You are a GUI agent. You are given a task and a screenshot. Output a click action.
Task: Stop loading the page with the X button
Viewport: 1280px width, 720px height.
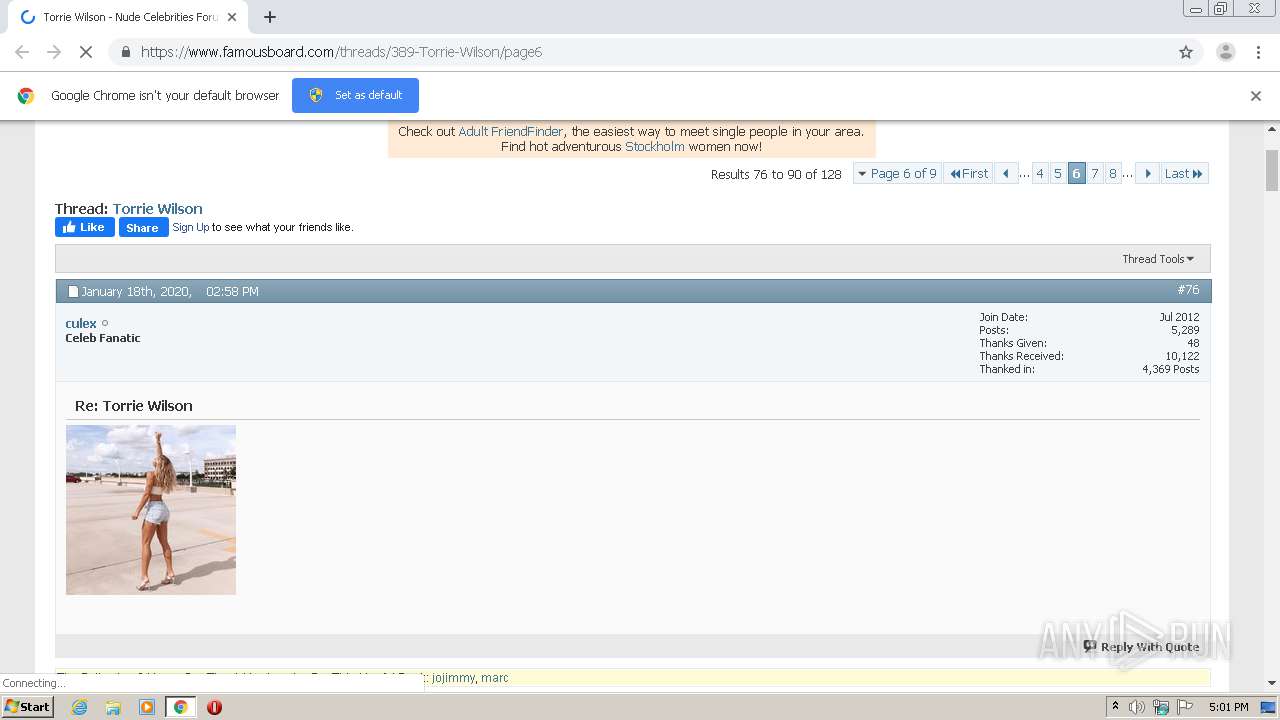click(85, 52)
